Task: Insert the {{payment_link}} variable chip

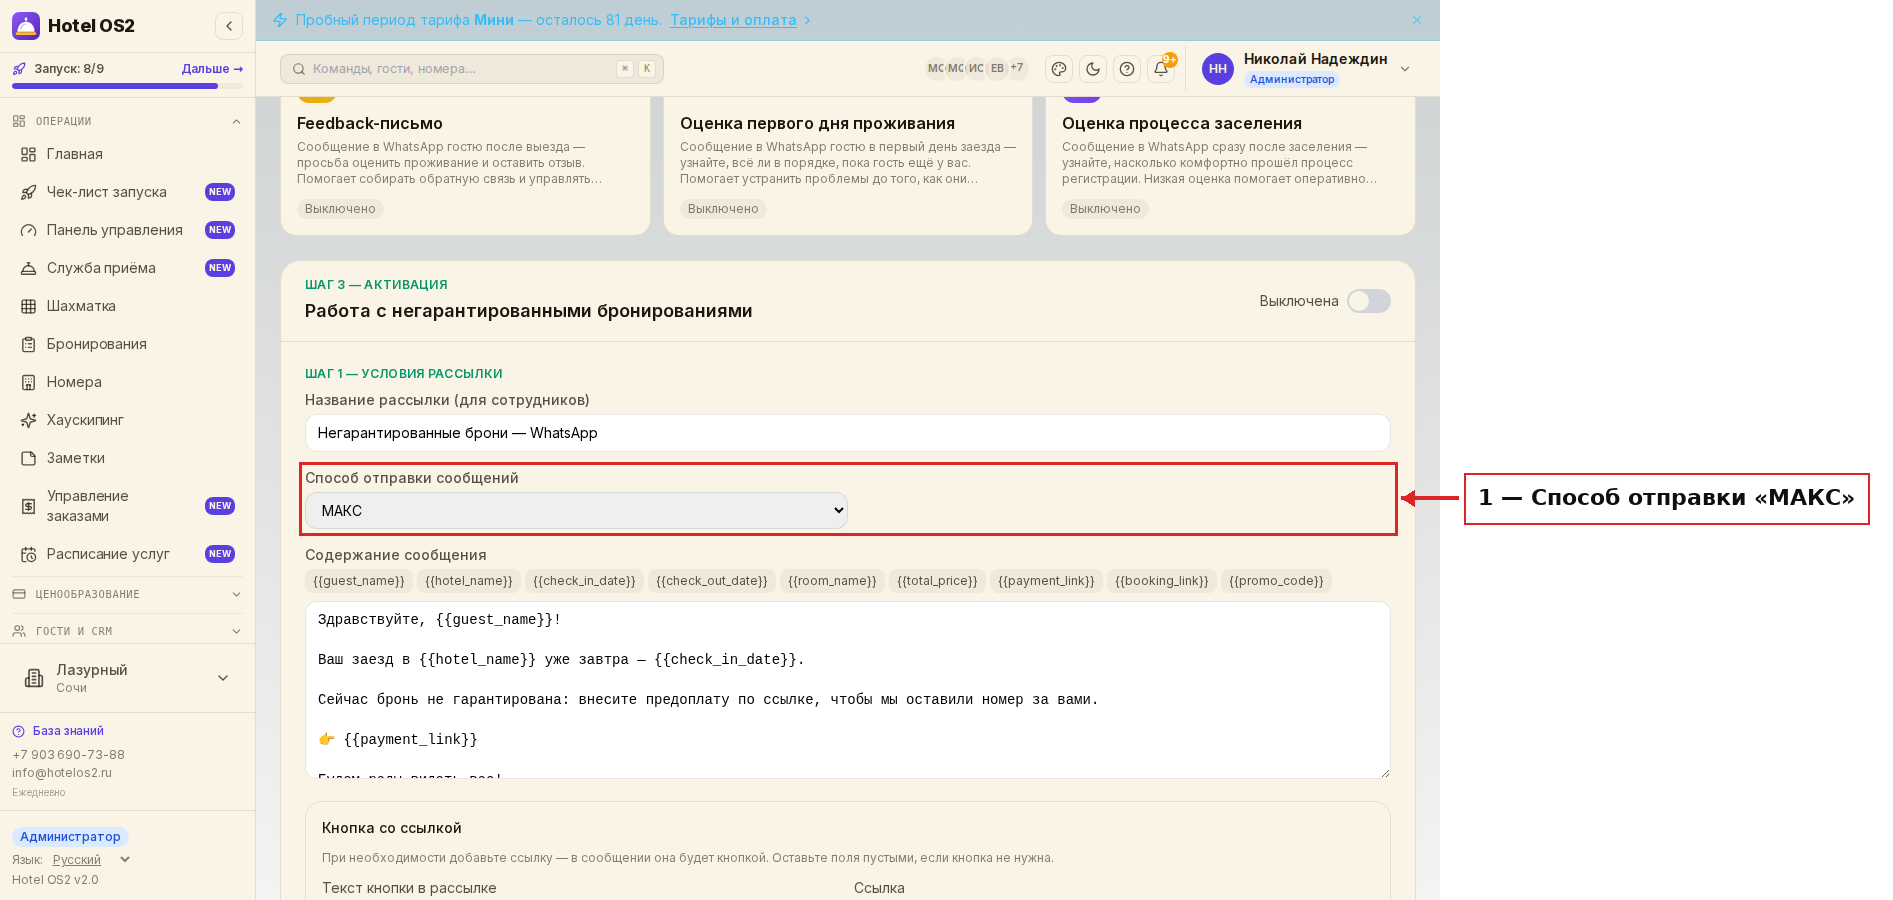Action: pos(1046,581)
